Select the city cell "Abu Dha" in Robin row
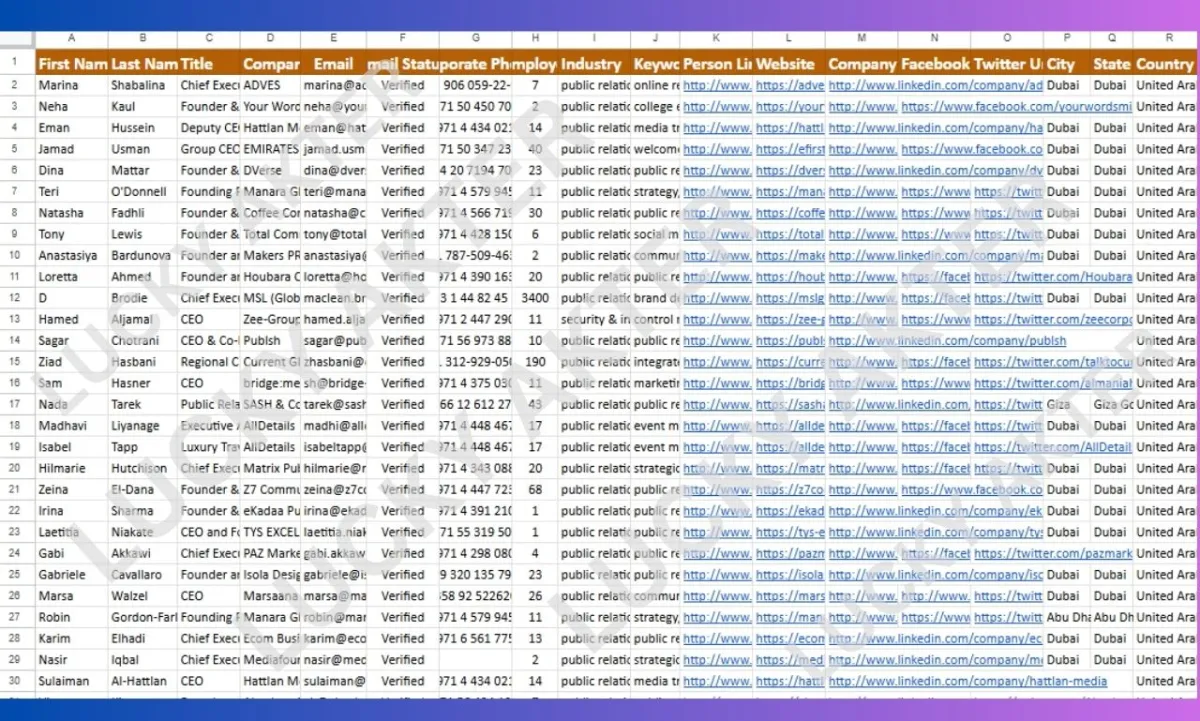The image size is (1200, 721). (x=1067, y=617)
